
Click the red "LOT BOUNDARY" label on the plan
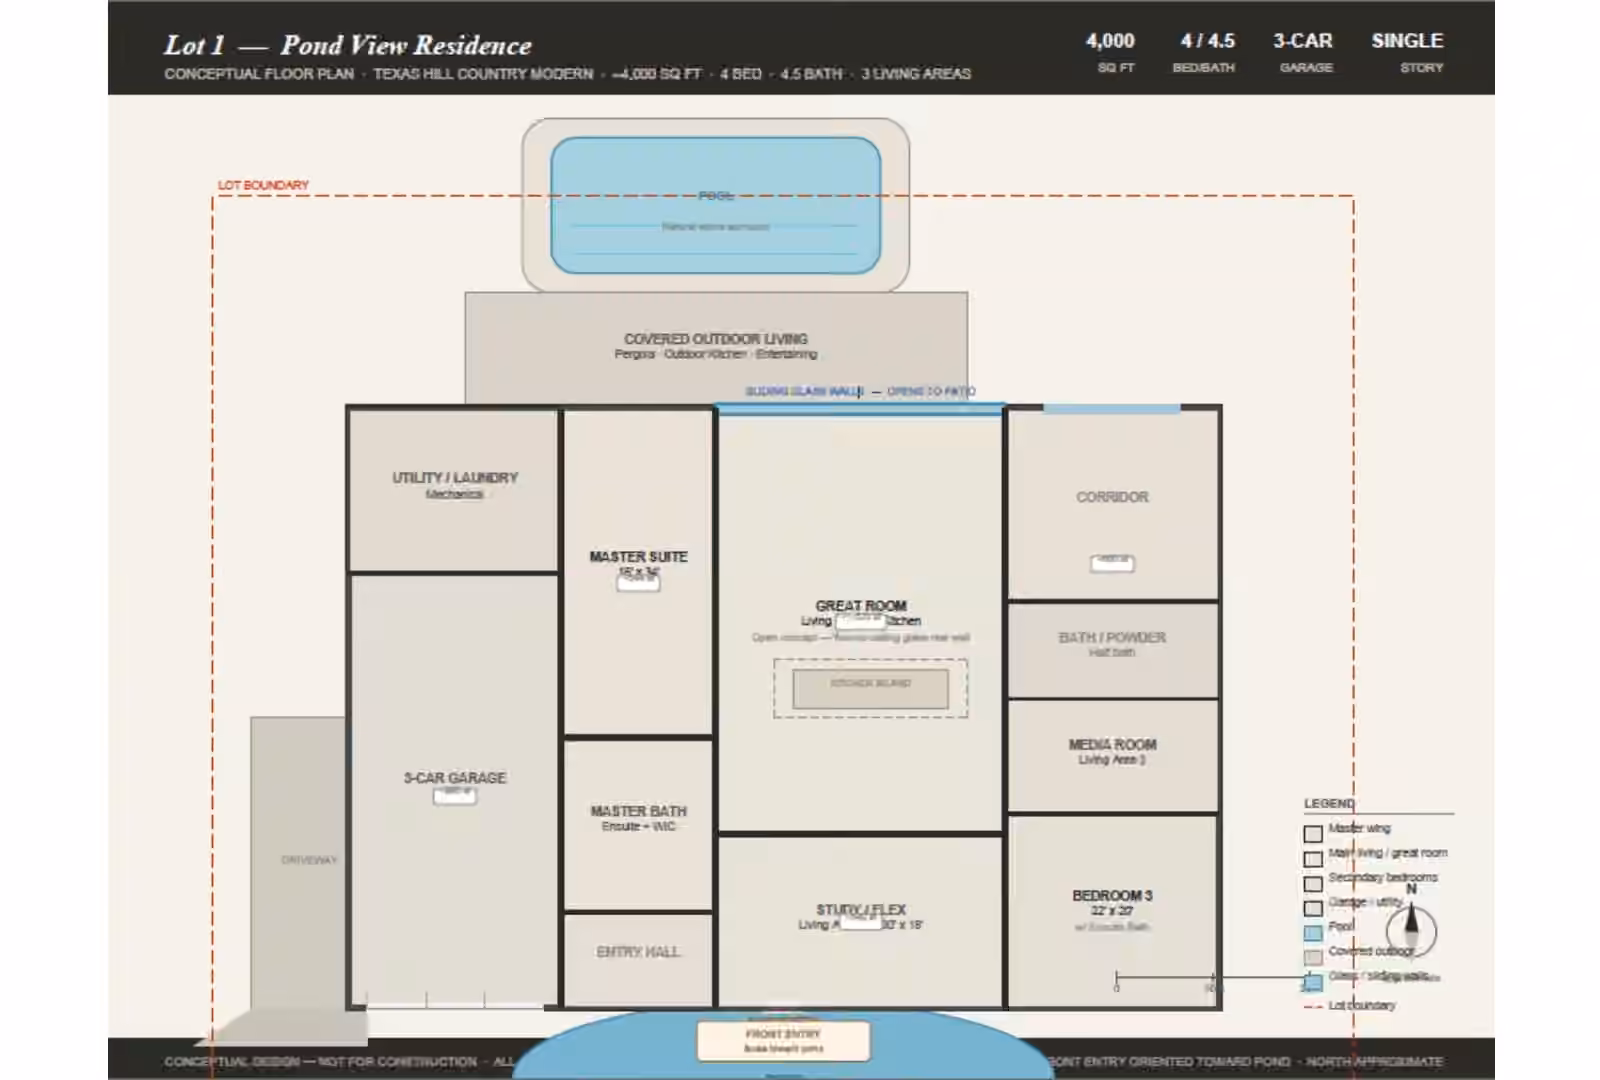[263, 185]
